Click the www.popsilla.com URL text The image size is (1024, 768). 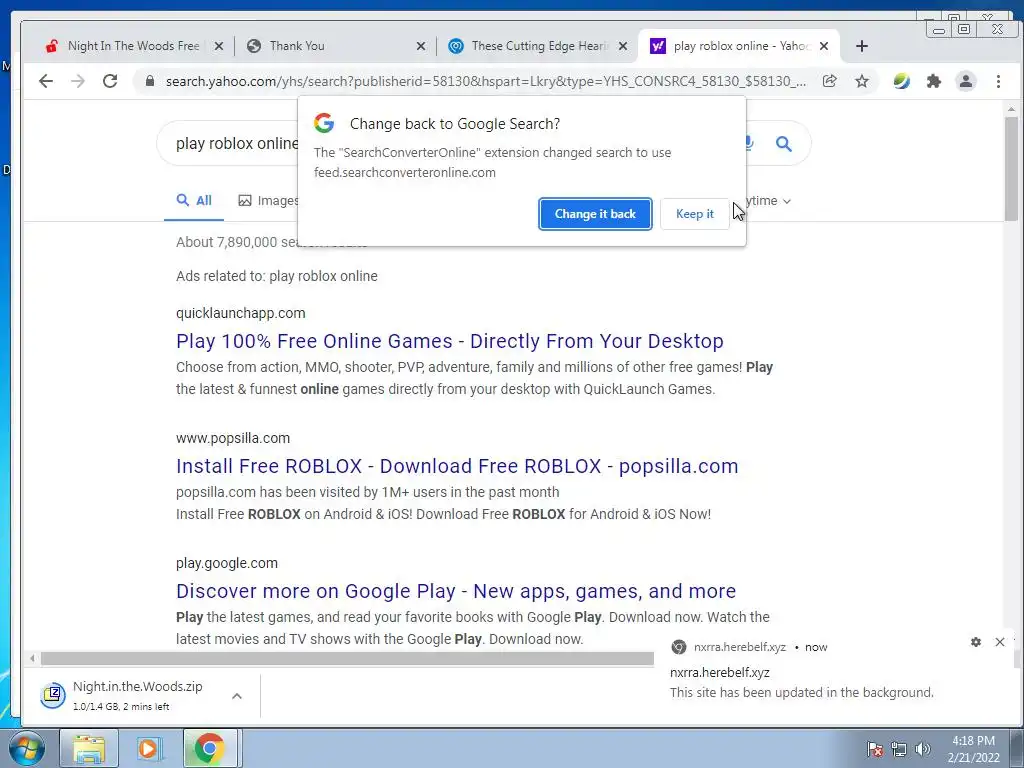click(x=232, y=438)
